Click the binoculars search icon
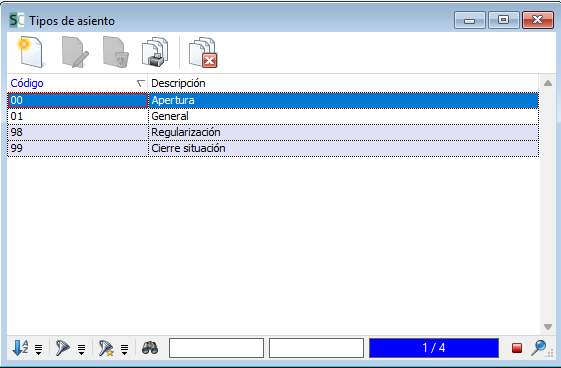This screenshot has width=561, height=368. coord(150,348)
